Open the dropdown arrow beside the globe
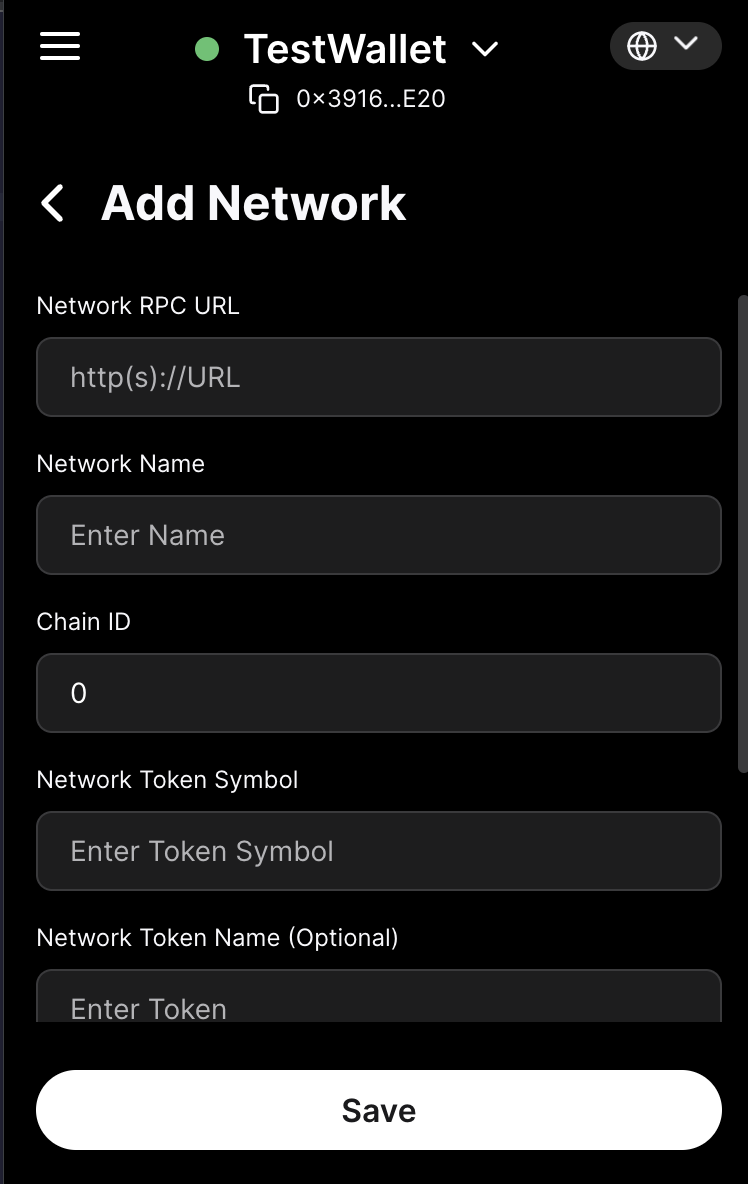This screenshot has height=1184, width=748. click(x=686, y=44)
